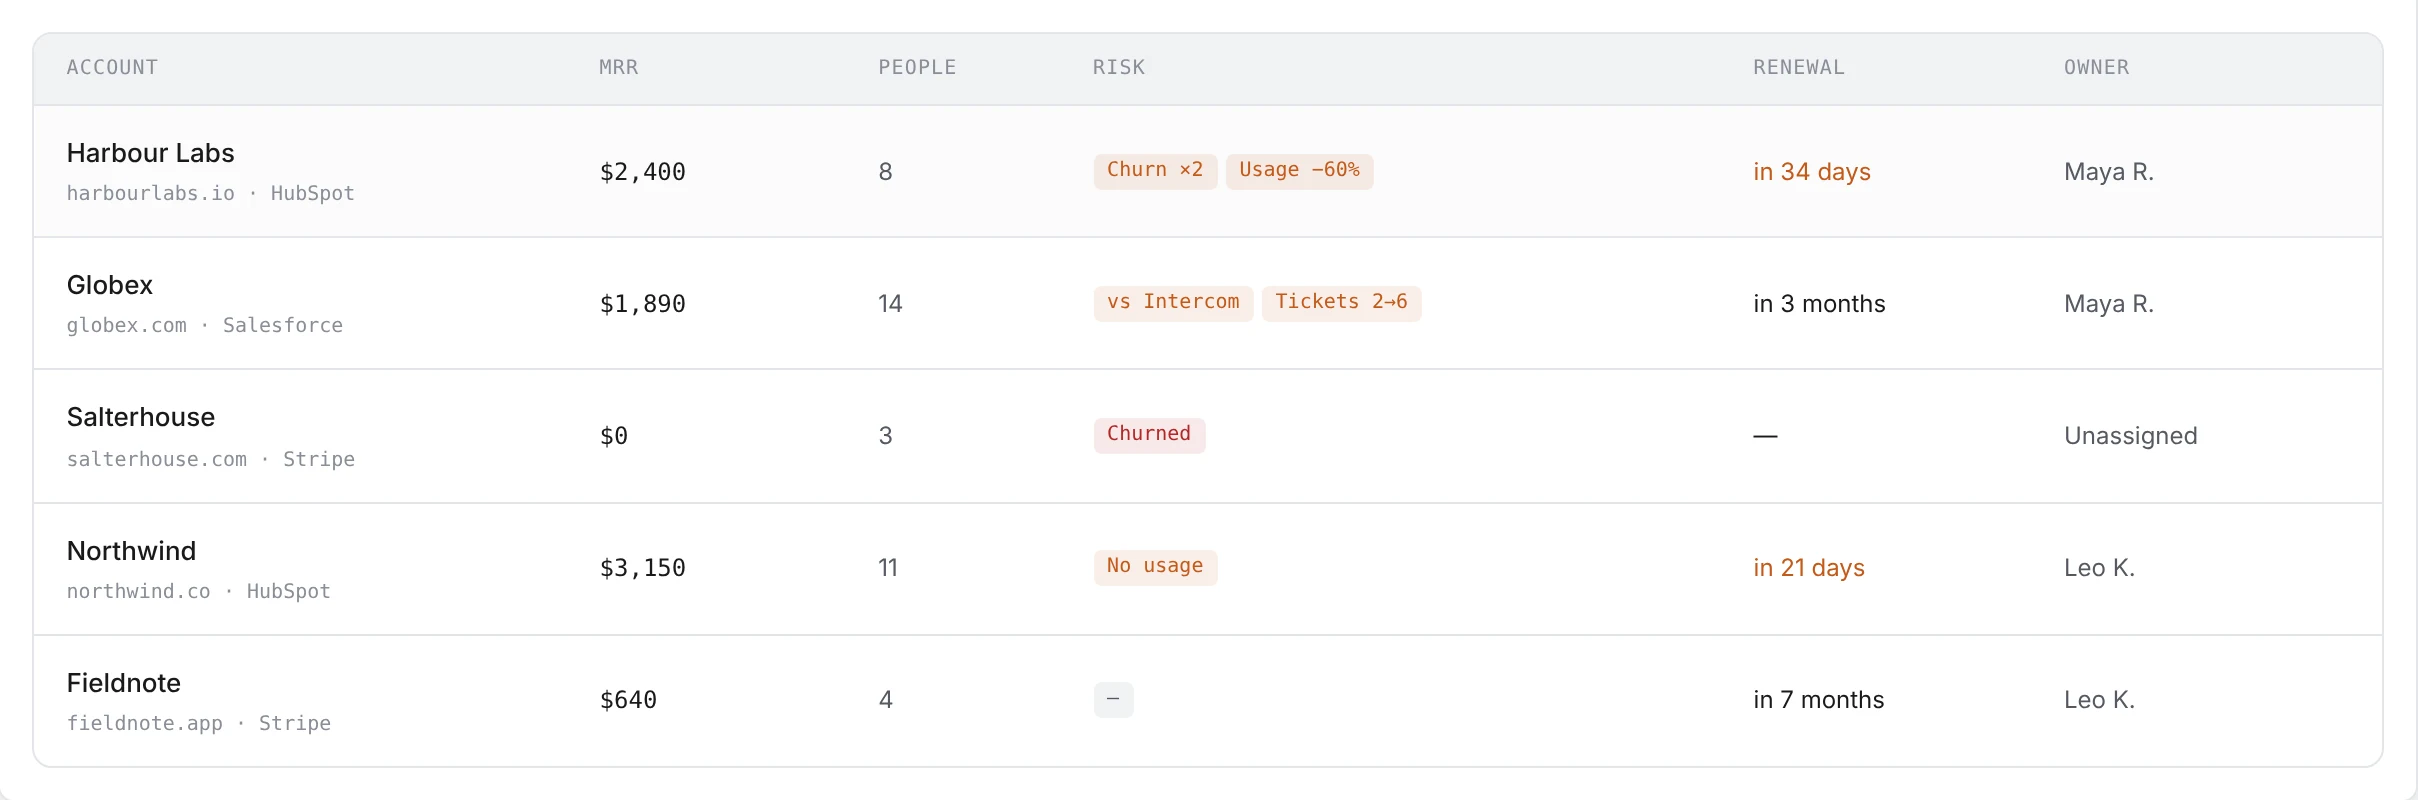Click 'in 34 days' renewal text
This screenshot has height=800, width=2418.
coord(1811,172)
